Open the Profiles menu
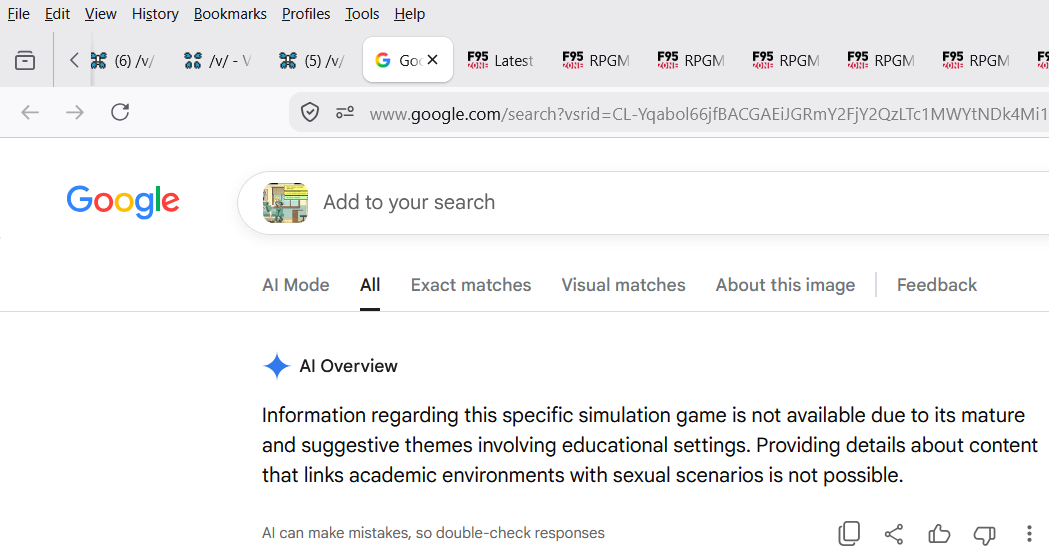 coord(306,14)
